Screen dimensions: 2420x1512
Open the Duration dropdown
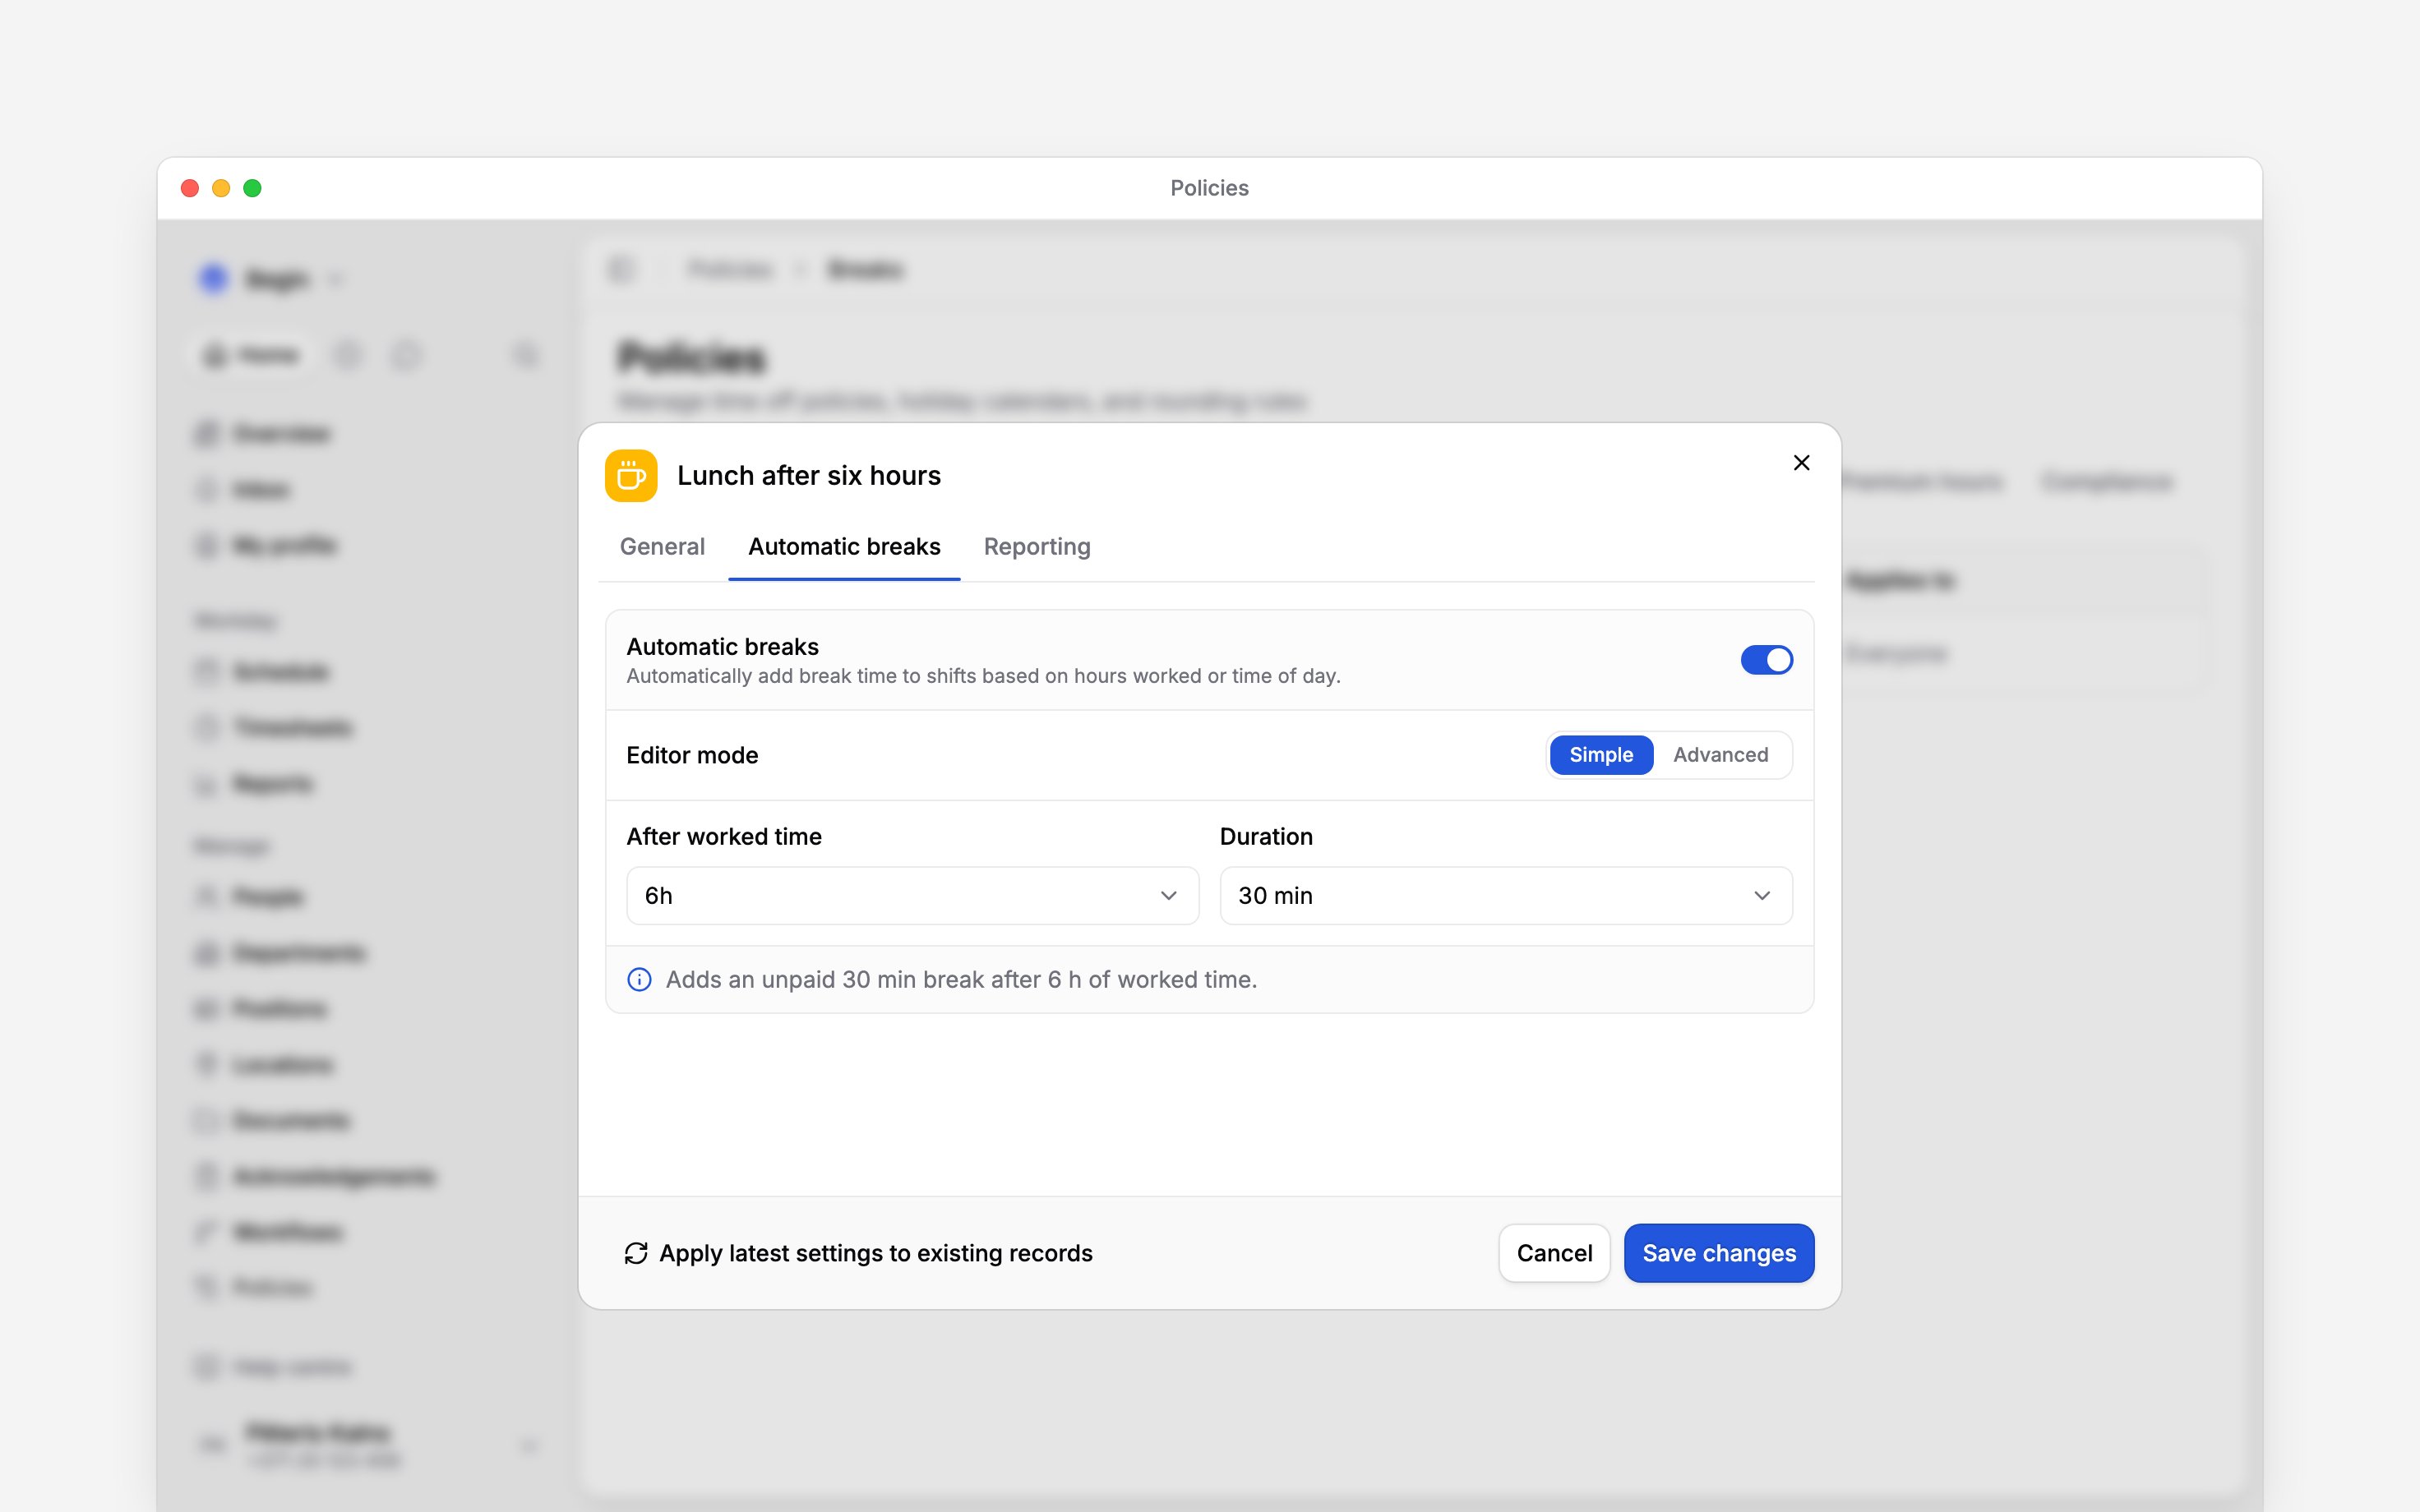tap(1505, 895)
